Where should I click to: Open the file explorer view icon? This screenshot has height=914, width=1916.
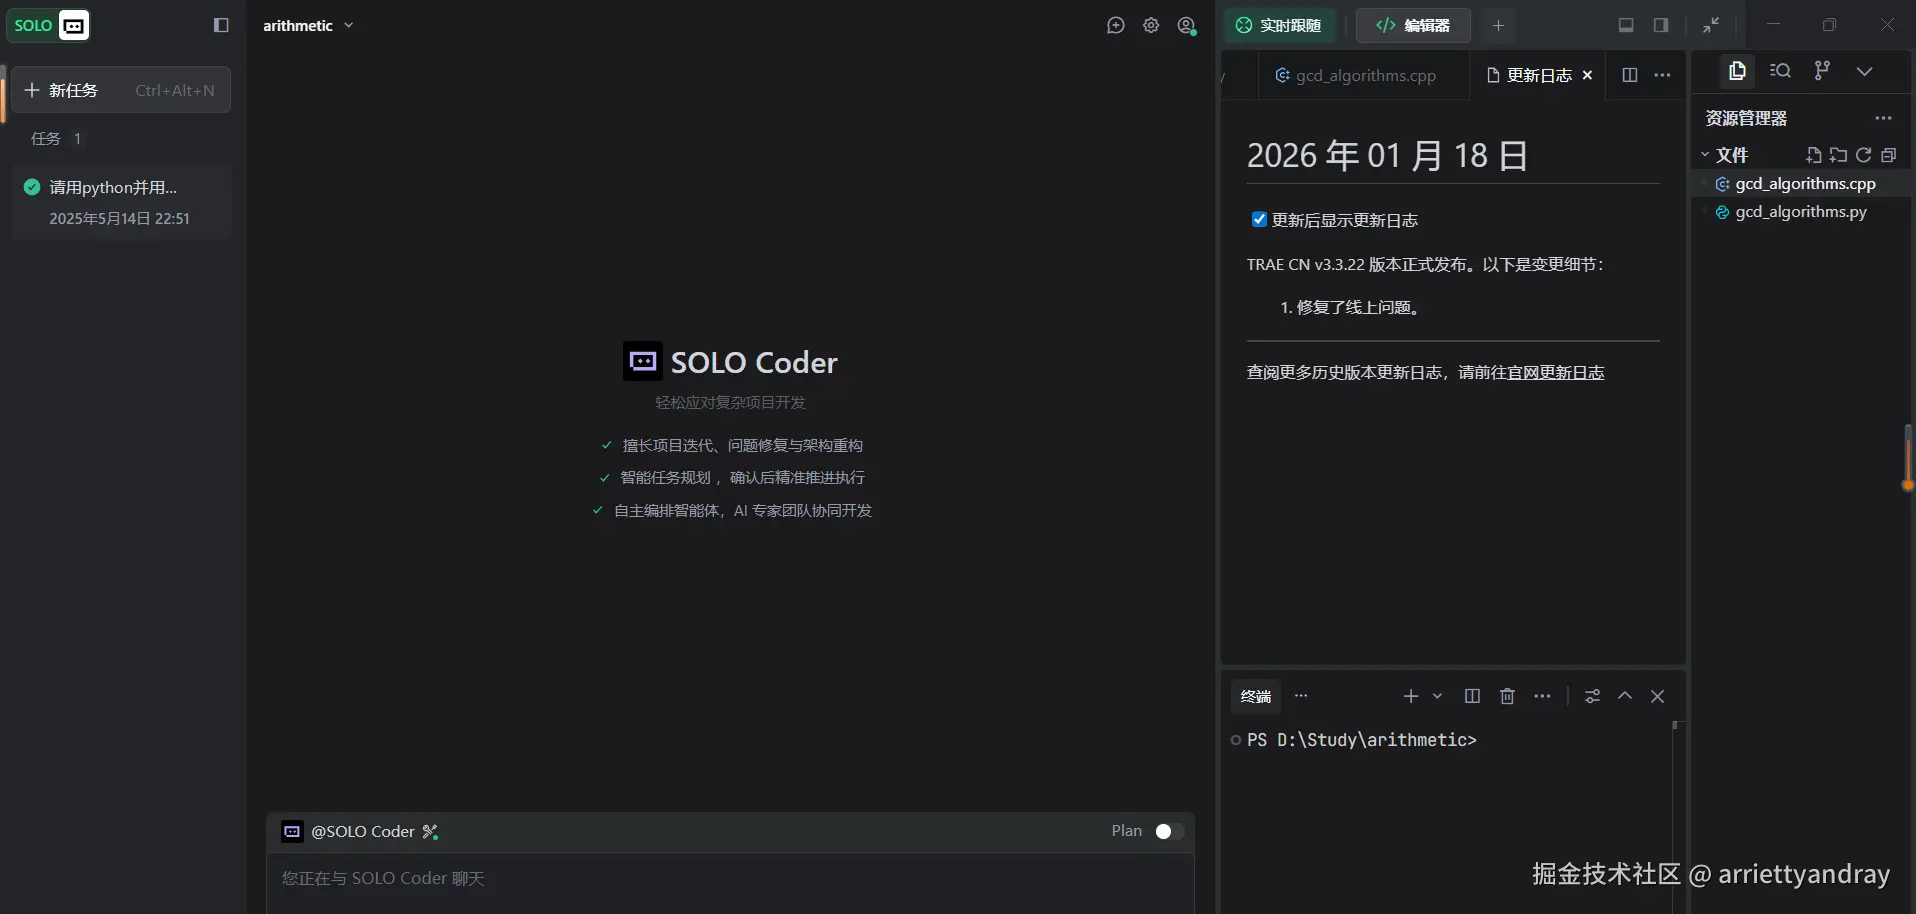[1737, 71]
